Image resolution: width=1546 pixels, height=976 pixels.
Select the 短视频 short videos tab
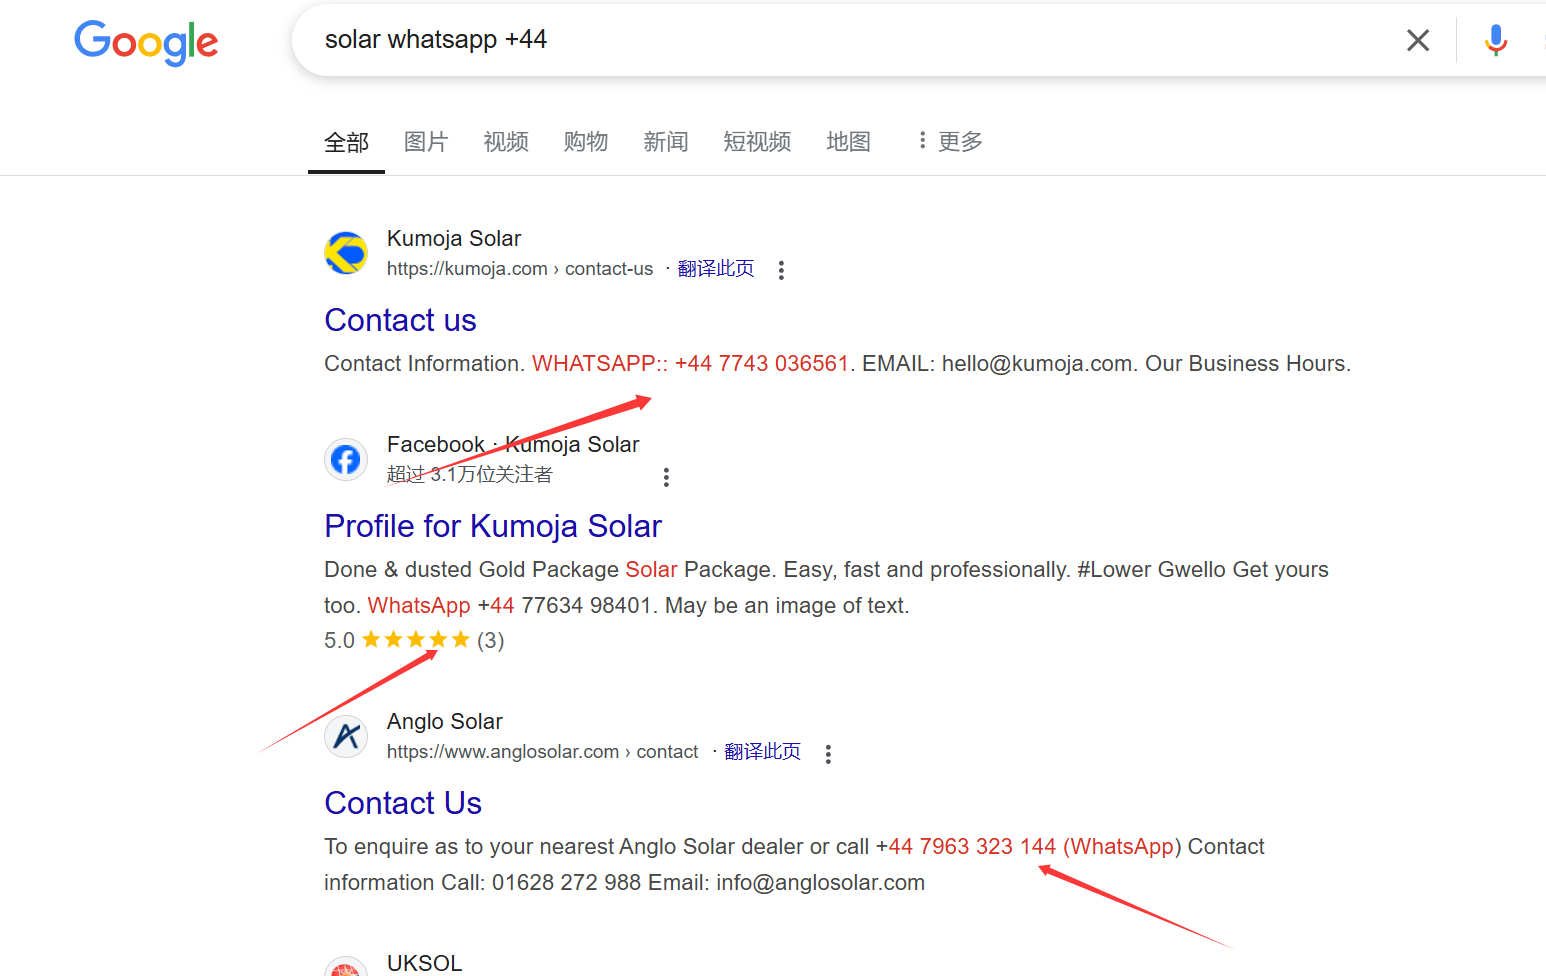pyautogui.click(x=756, y=142)
